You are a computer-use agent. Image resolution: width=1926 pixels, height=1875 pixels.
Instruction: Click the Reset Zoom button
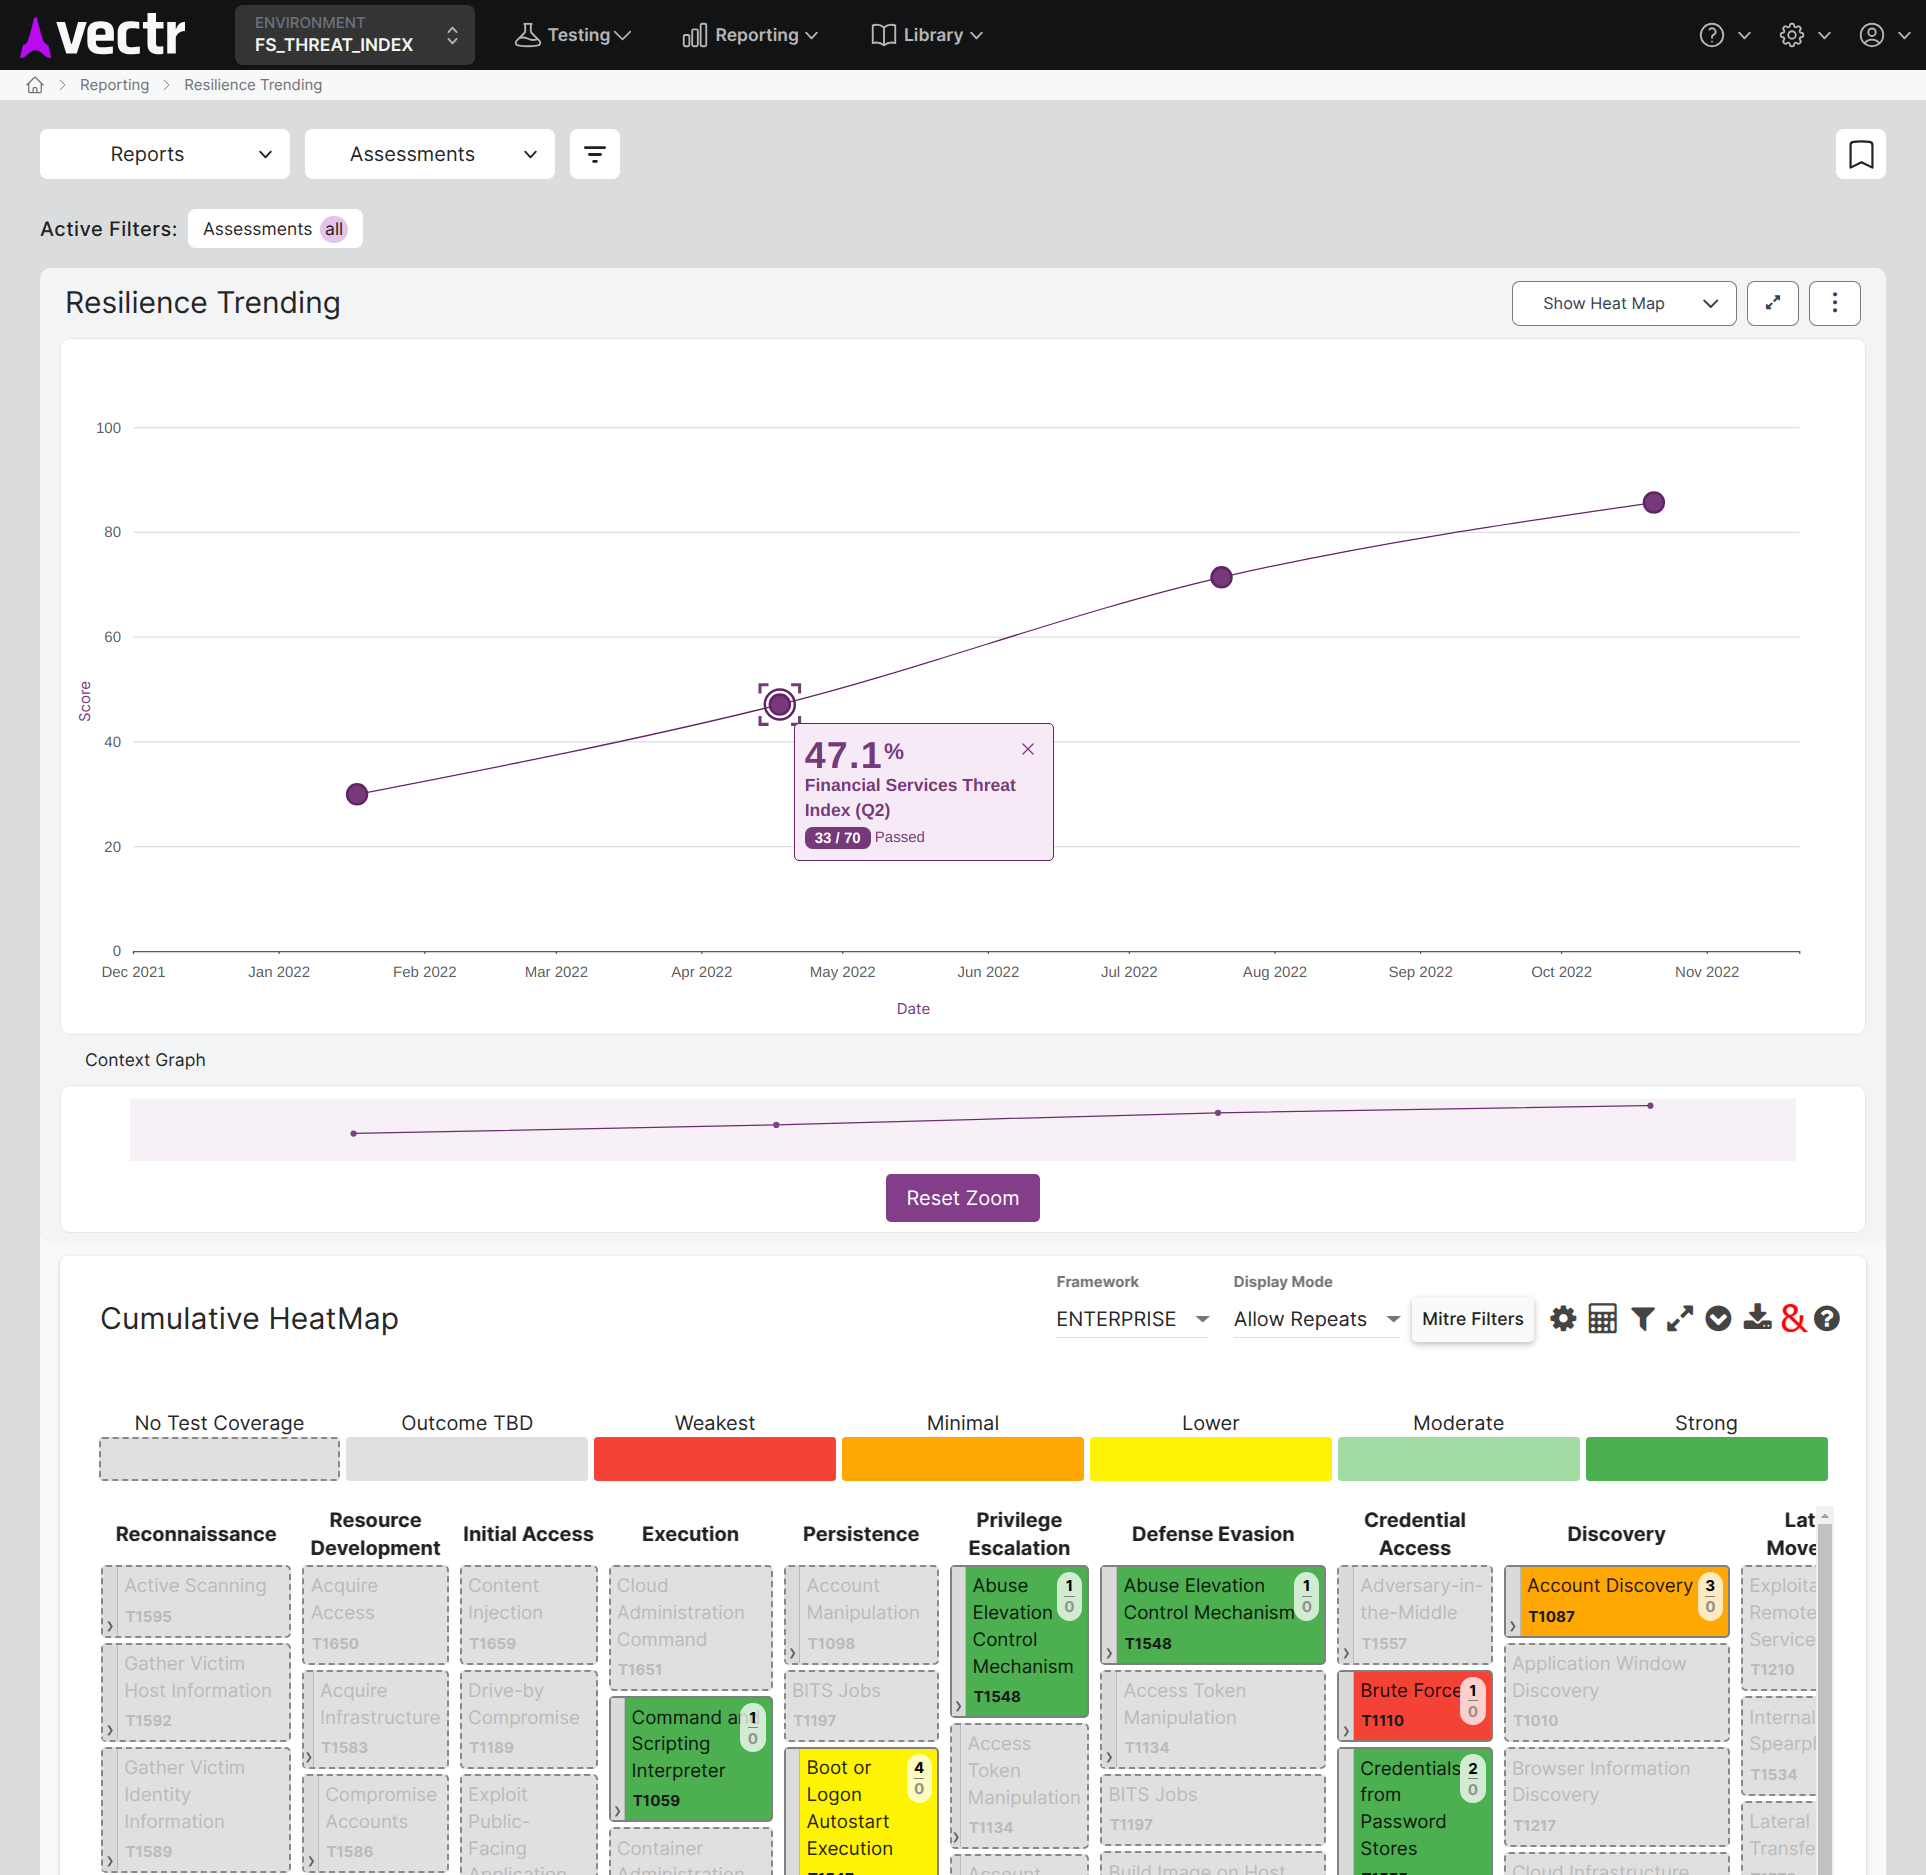[x=962, y=1198]
